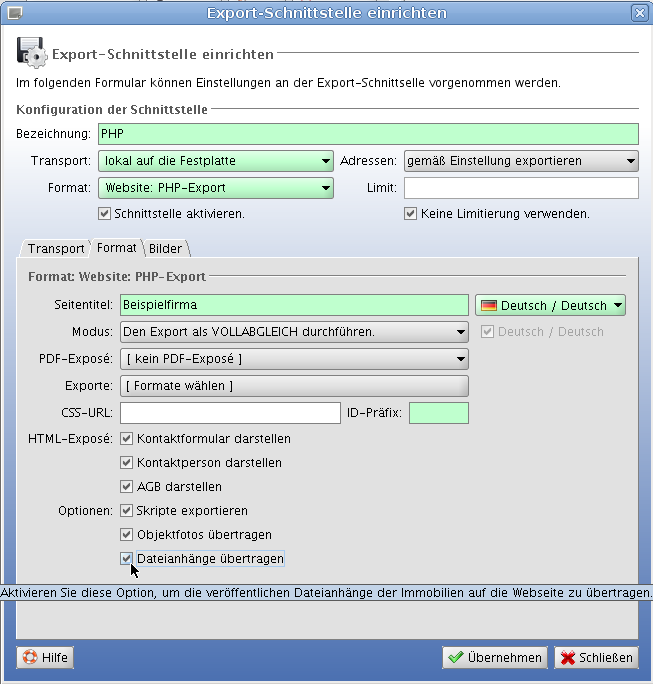Open the Transport dropdown list

pyautogui.click(x=215, y=161)
